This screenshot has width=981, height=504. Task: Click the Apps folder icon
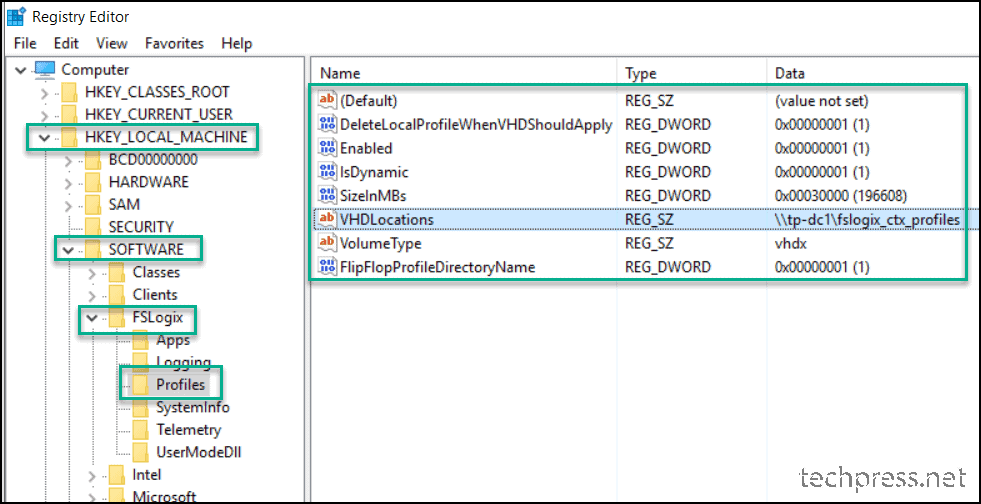pyautogui.click(x=141, y=340)
